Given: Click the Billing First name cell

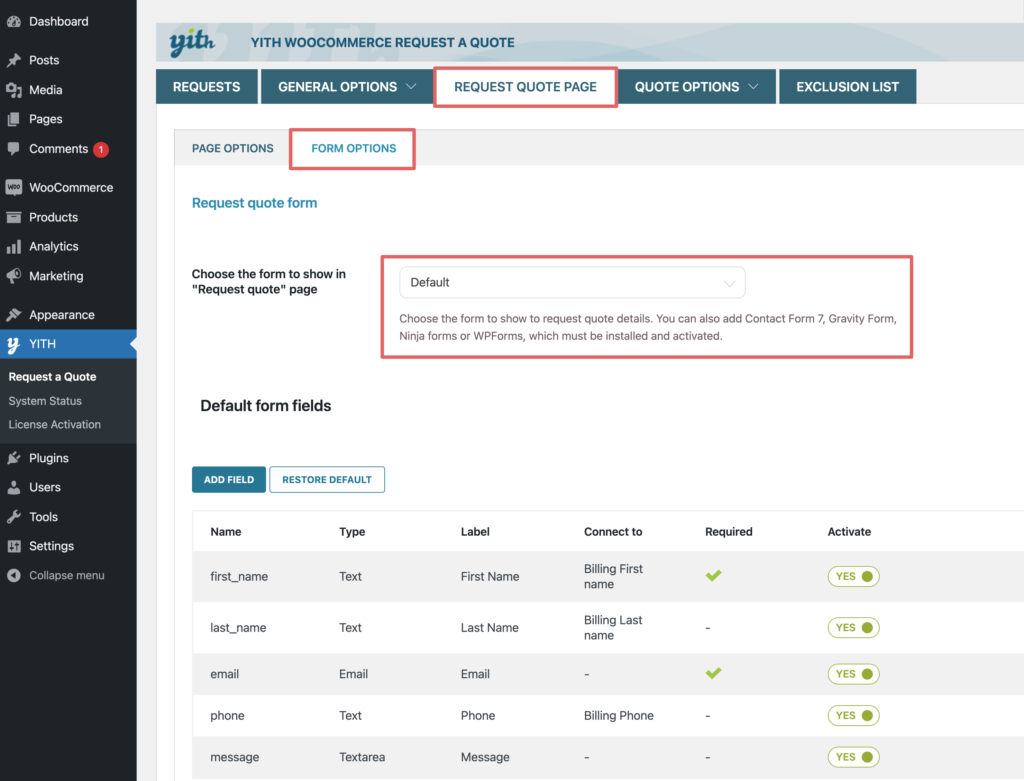Looking at the screenshot, I should tap(613, 577).
